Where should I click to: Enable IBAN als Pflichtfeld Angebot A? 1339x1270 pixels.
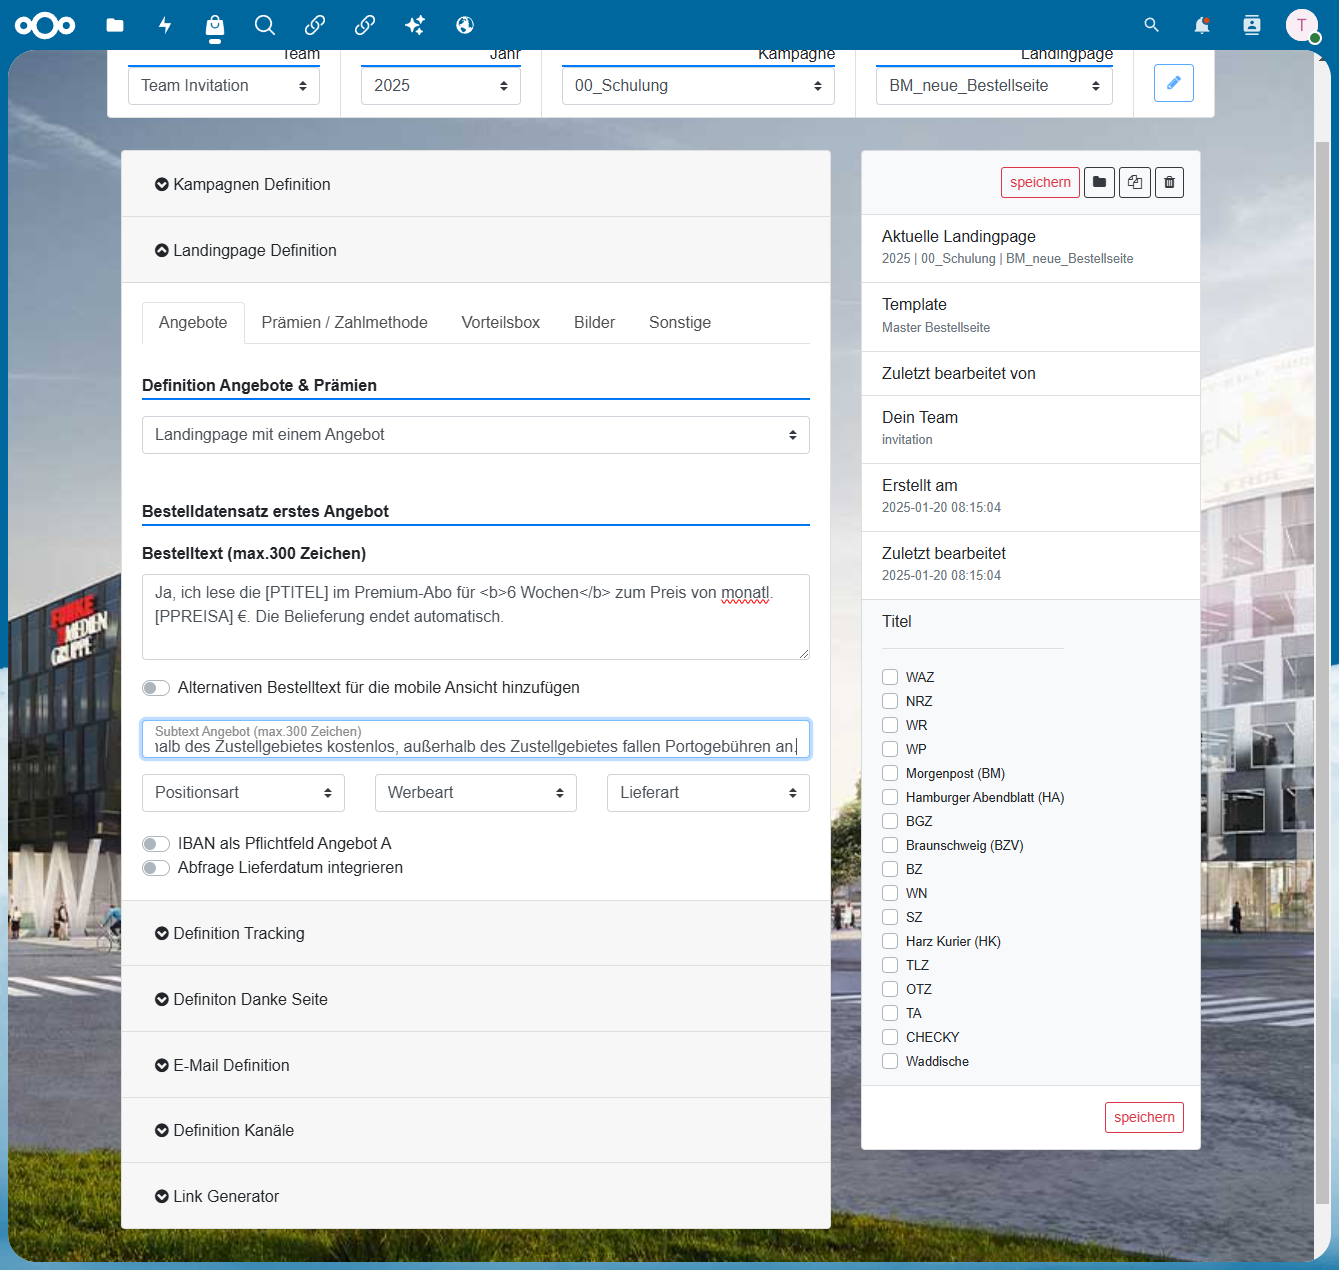(156, 844)
